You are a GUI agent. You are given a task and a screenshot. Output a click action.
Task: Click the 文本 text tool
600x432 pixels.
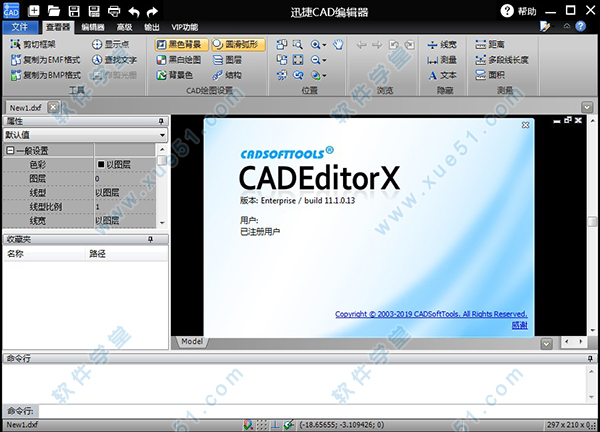(x=442, y=75)
